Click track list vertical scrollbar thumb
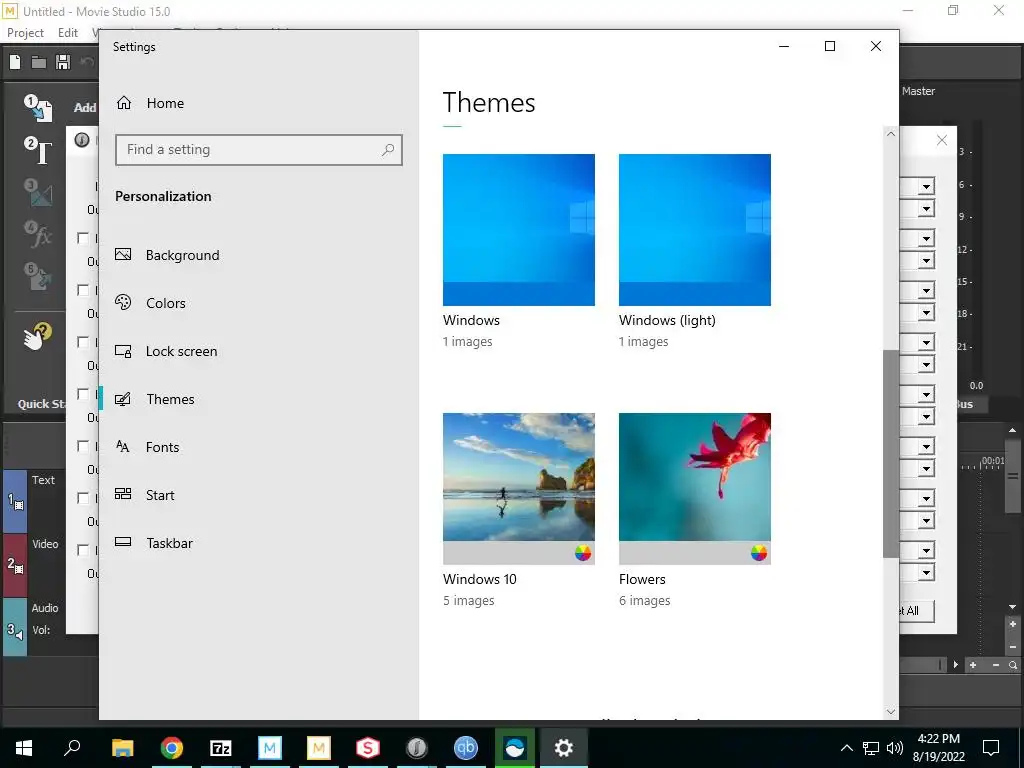The image size is (1024, 768). point(1013,477)
